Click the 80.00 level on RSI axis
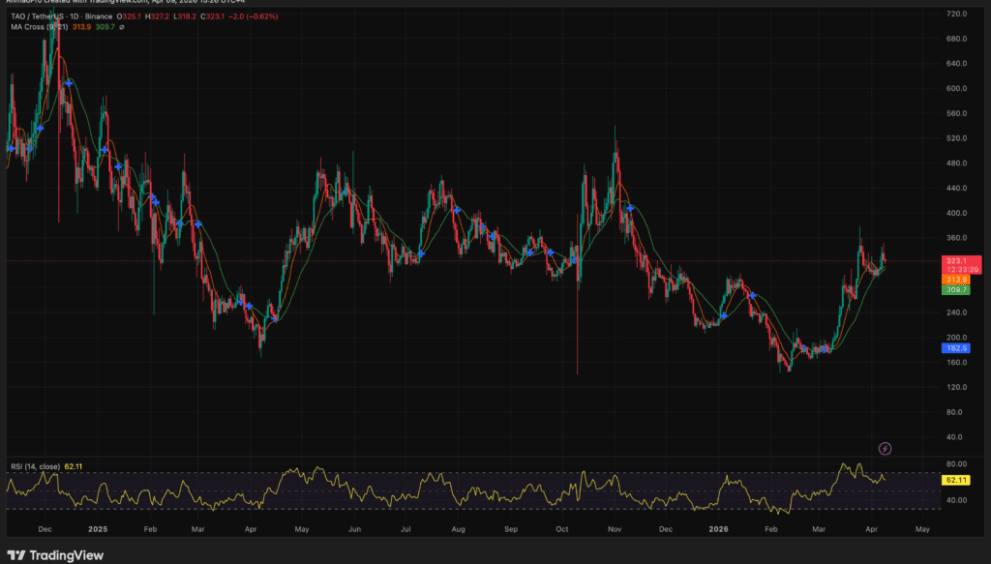This screenshot has width=991, height=564. [x=957, y=464]
